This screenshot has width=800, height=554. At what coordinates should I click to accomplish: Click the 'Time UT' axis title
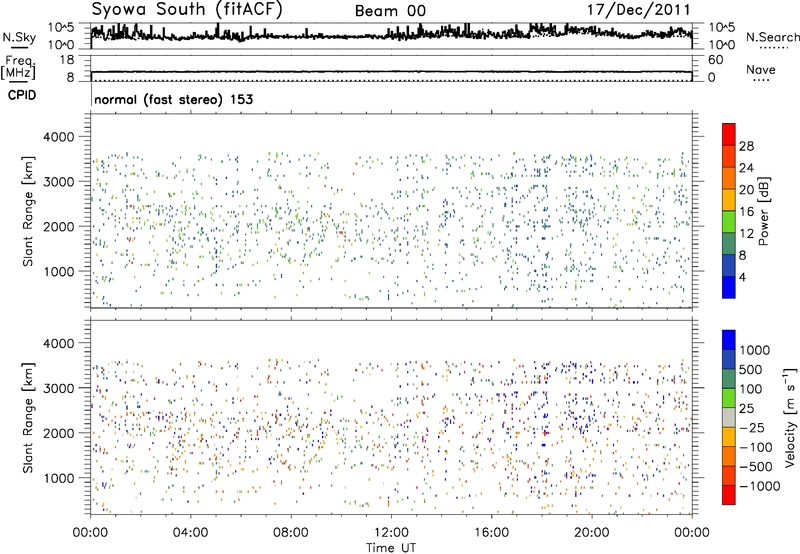391,547
